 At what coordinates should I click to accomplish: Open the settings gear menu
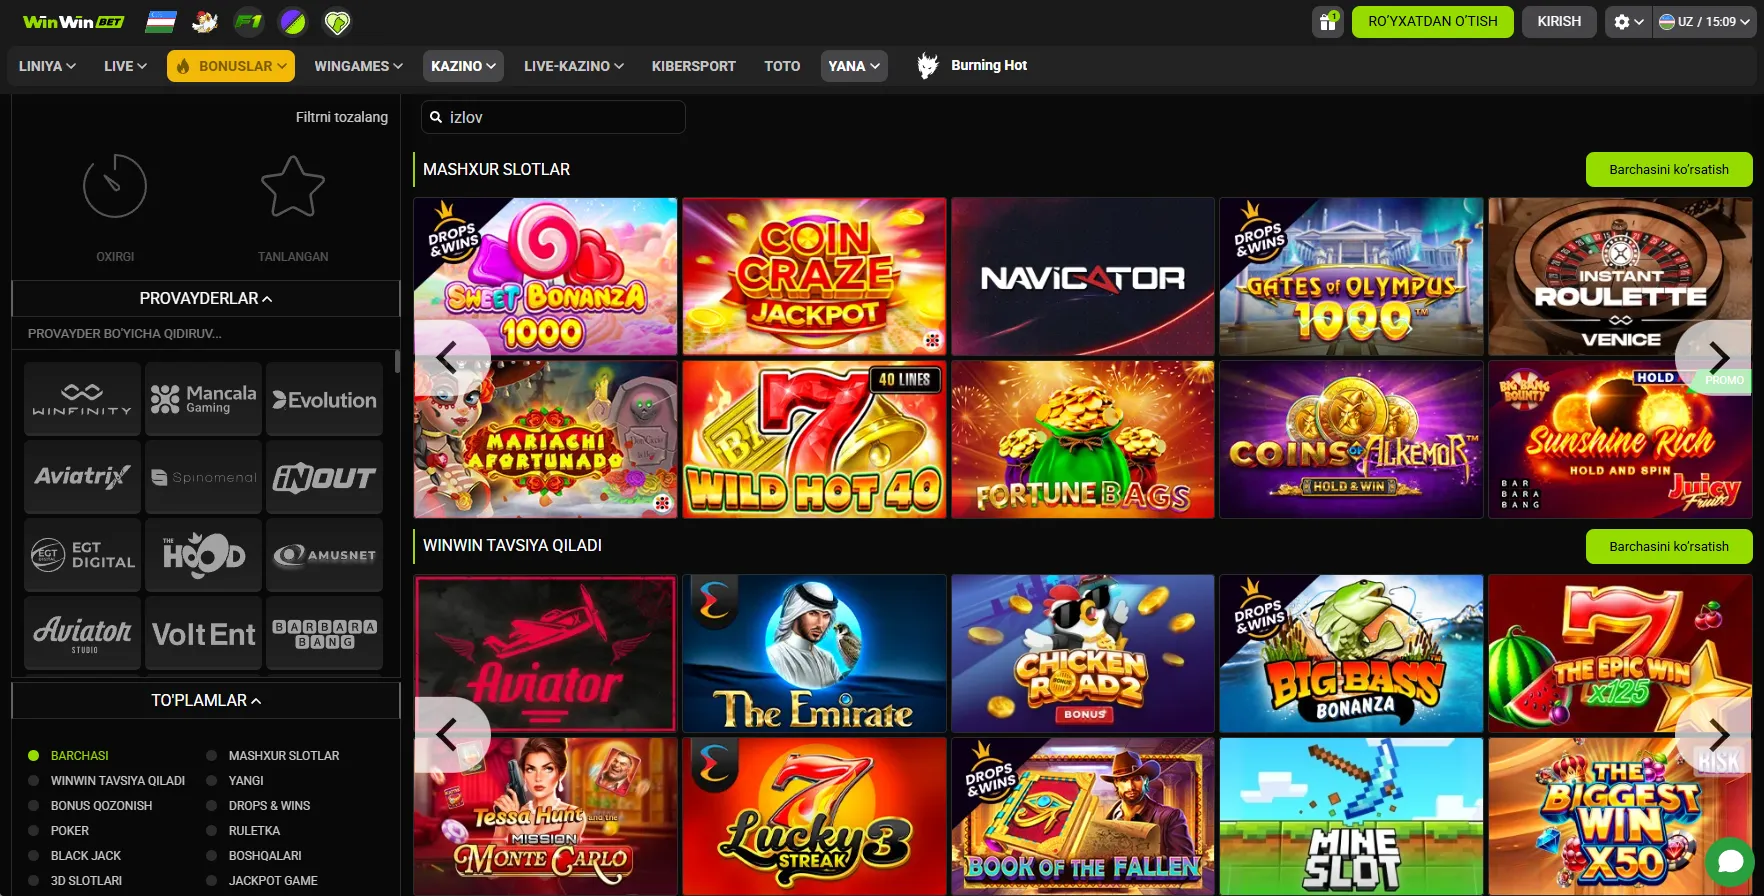tap(1628, 22)
